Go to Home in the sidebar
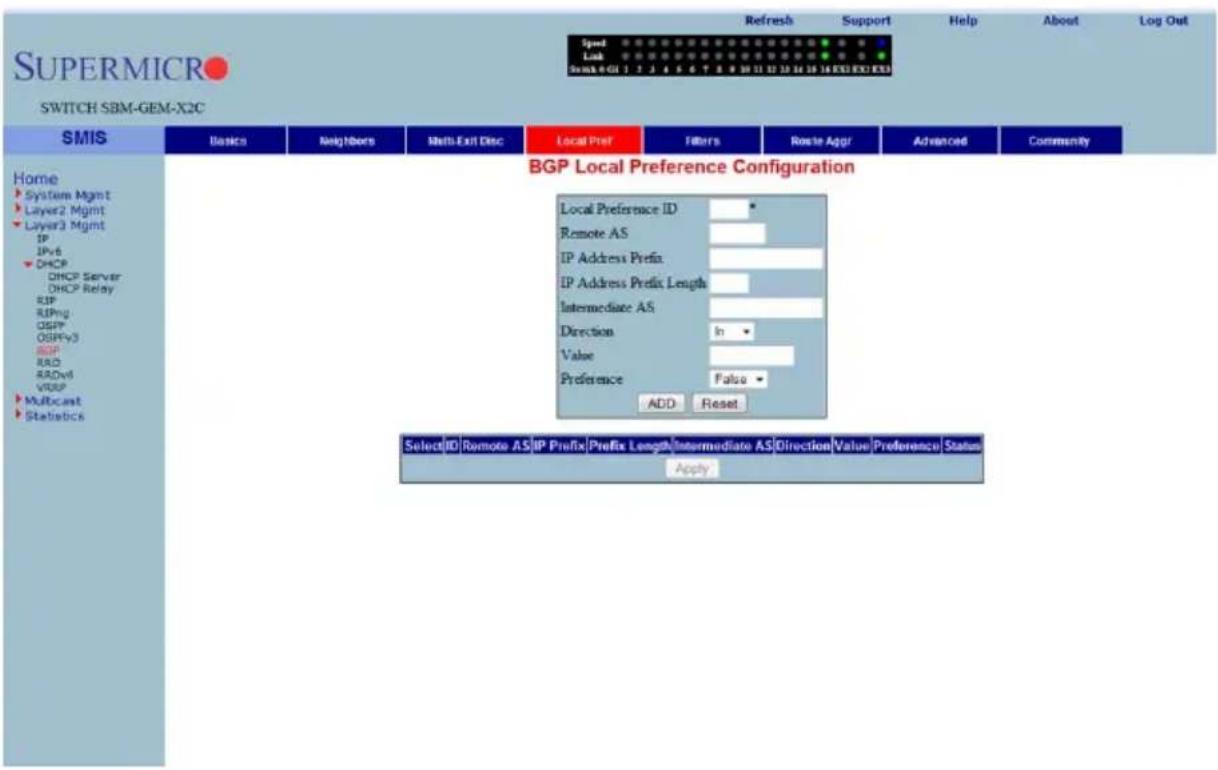Screen dimensions: 1218x770 coord(35,179)
